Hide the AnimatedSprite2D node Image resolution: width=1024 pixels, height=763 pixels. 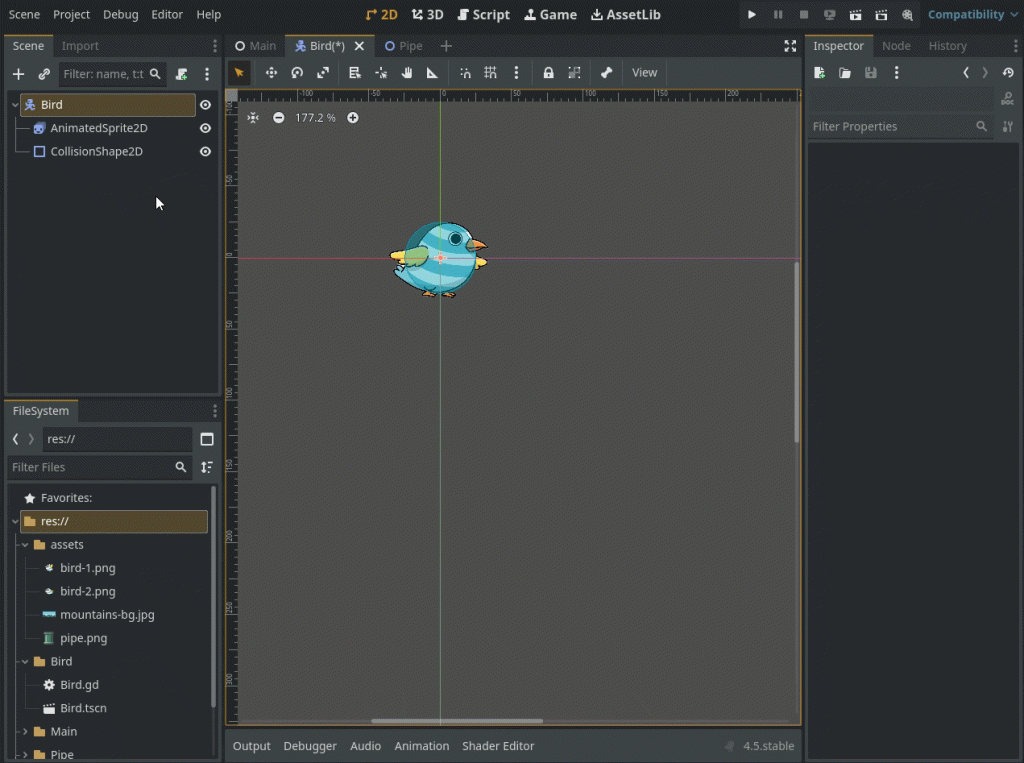tap(205, 128)
